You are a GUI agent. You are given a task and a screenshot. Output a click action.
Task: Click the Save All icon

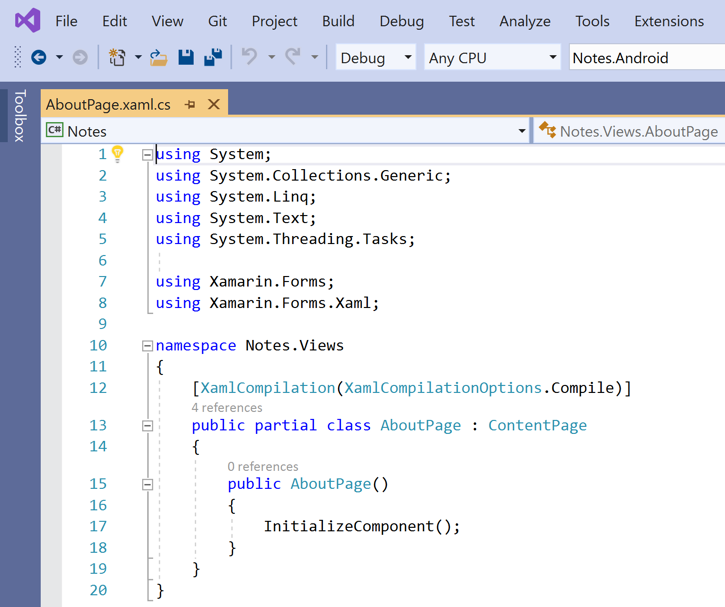(x=212, y=58)
